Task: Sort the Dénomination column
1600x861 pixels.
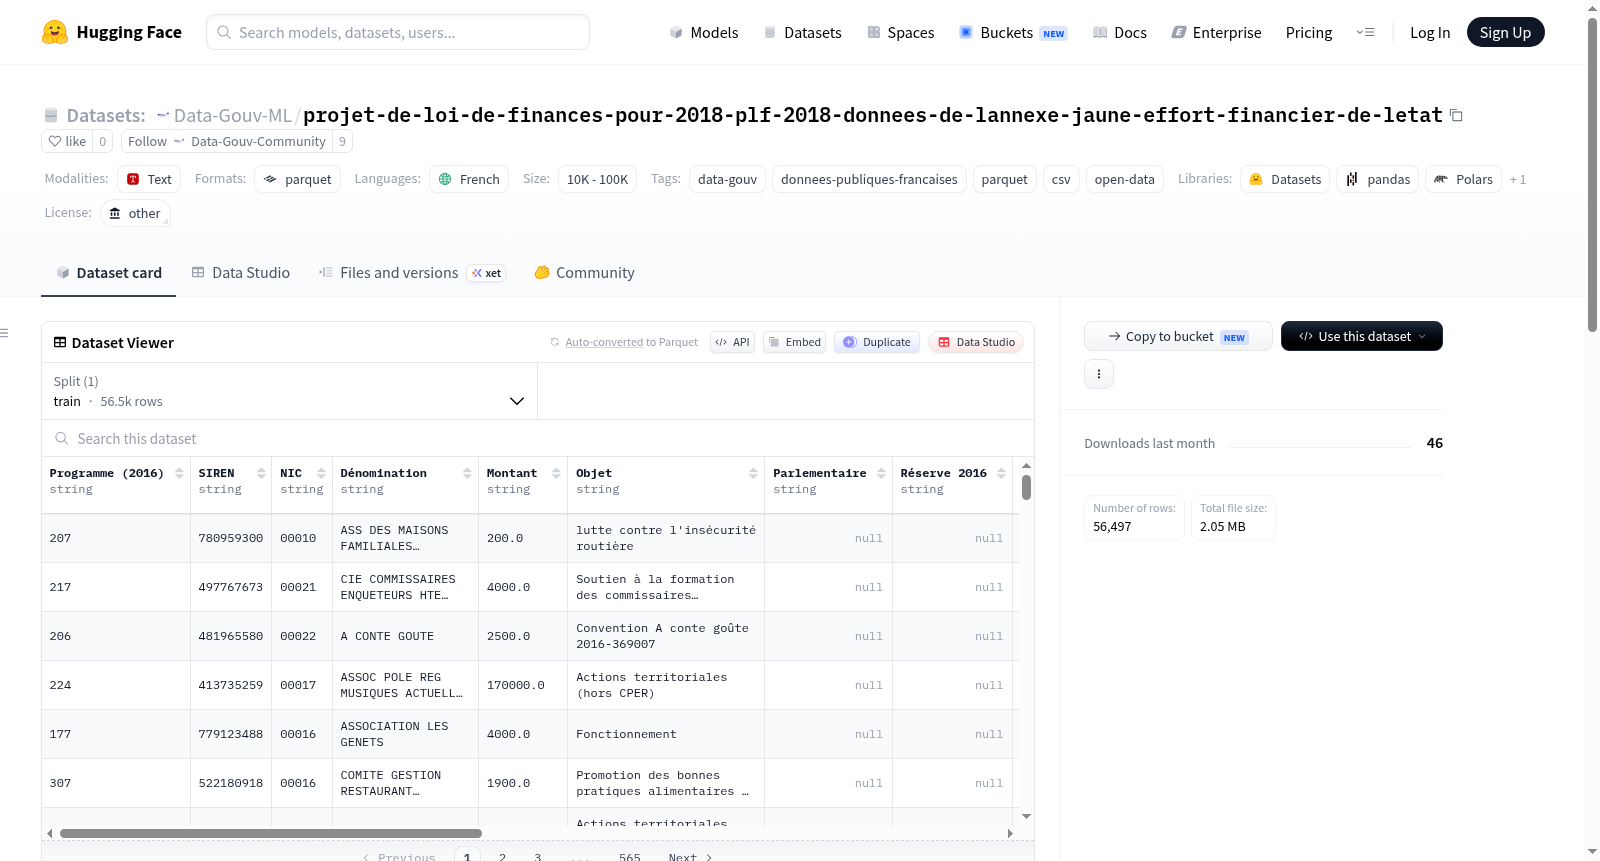Action: point(467,473)
